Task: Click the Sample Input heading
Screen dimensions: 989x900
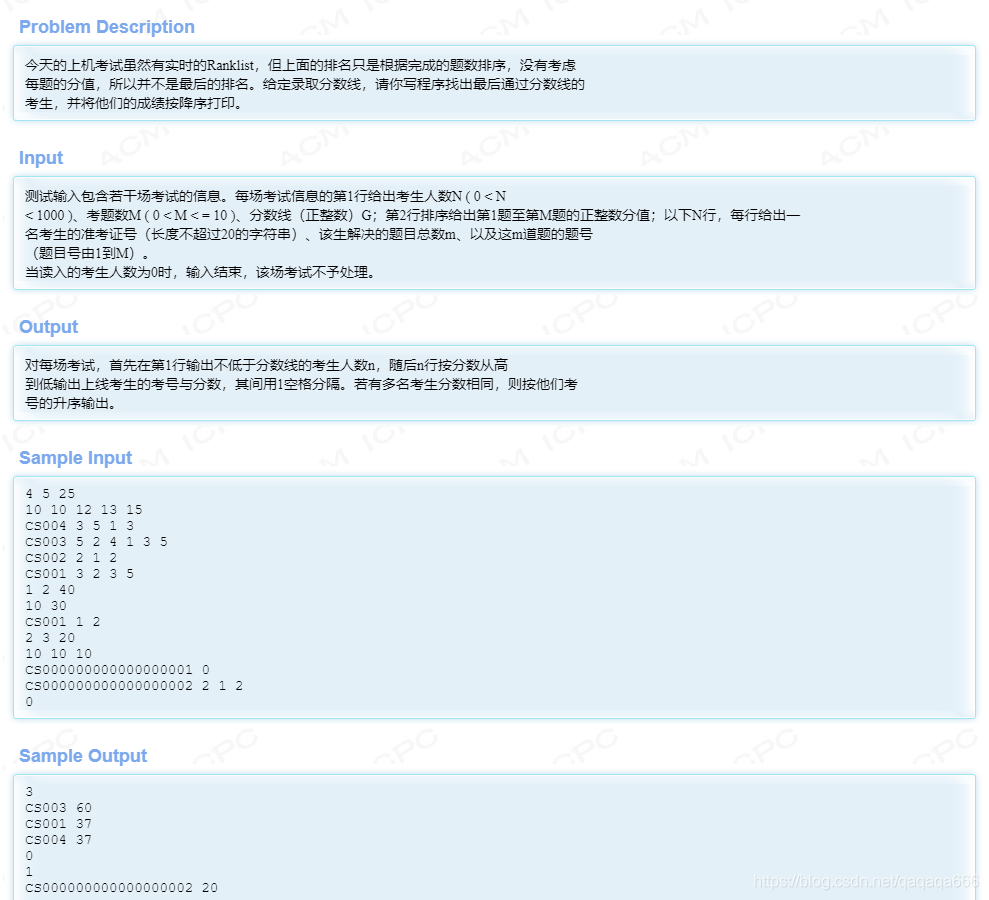Action: [x=76, y=458]
